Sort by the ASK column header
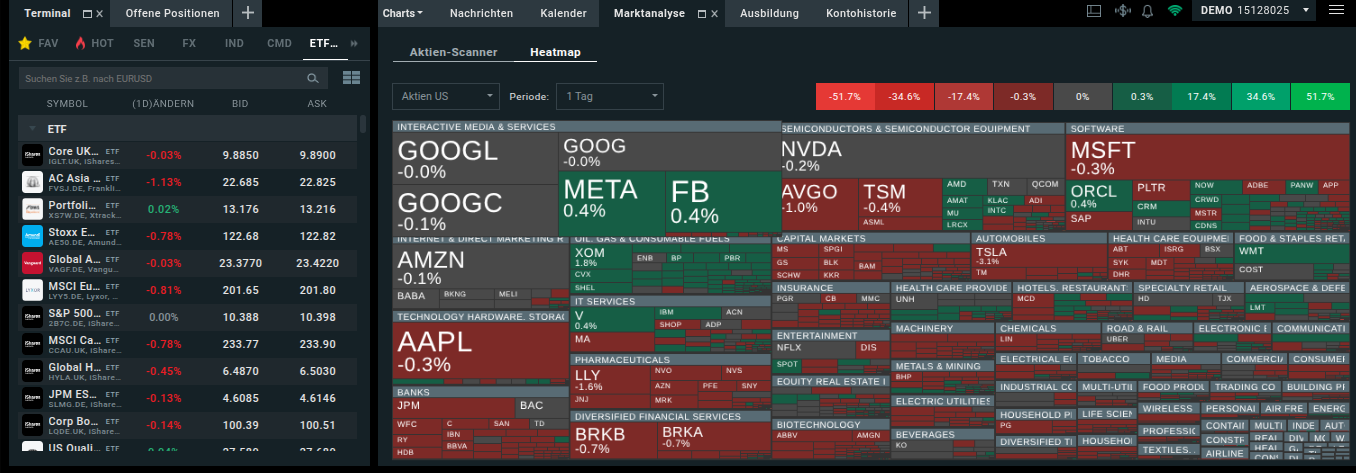The width and height of the screenshot is (1356, 473). pos(317,104)
